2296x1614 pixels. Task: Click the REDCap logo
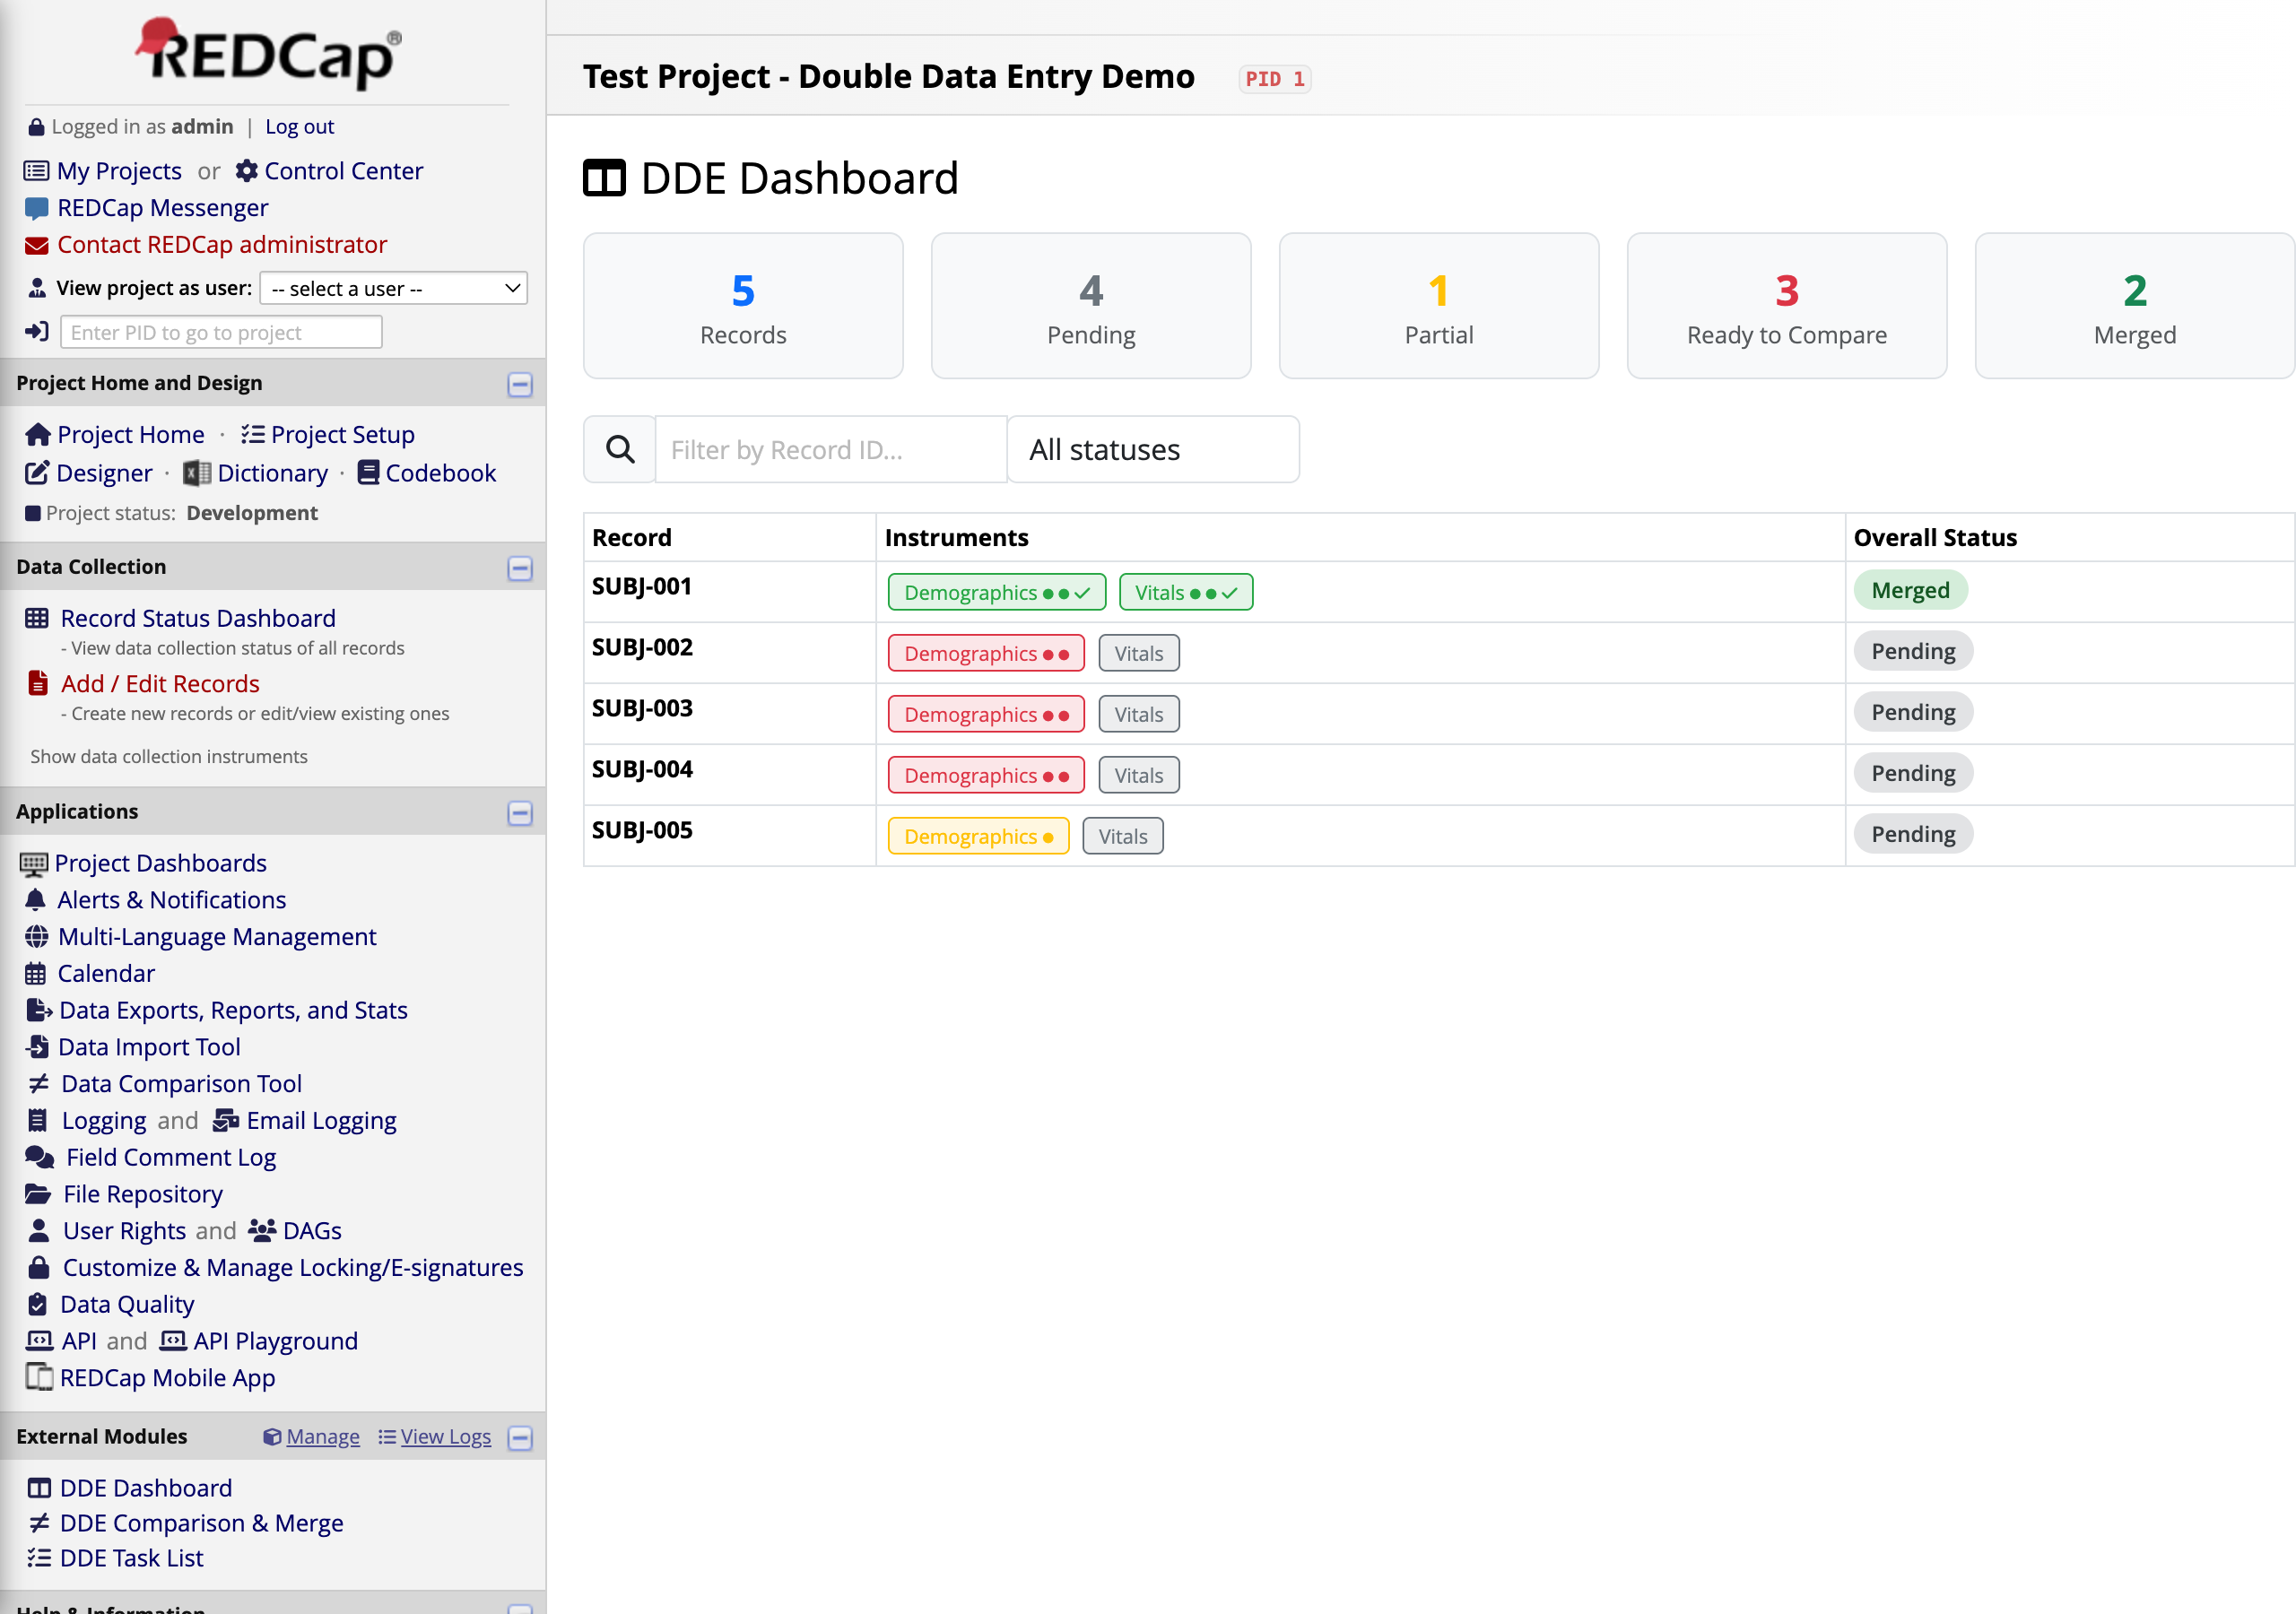pyautogui.click(x=268, y=52)
